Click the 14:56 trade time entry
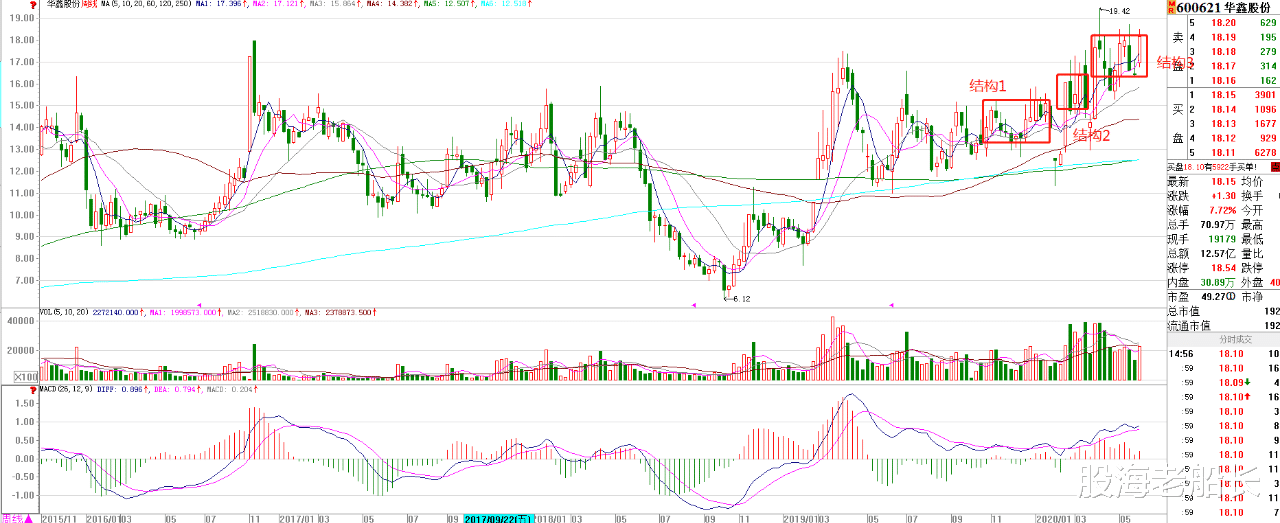 pyautogui.click(x=1181, y=354)
